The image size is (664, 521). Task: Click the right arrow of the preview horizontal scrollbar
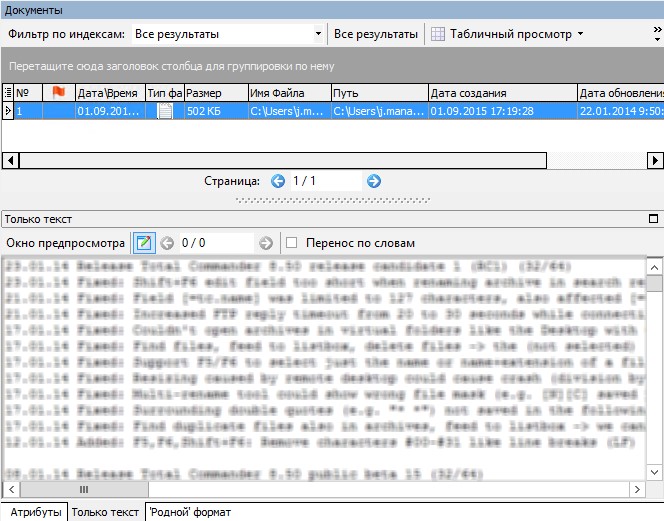637,490
